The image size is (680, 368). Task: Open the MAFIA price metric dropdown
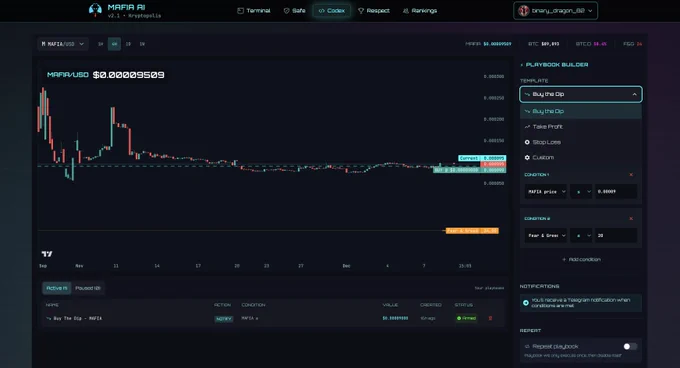click(546, 191)
